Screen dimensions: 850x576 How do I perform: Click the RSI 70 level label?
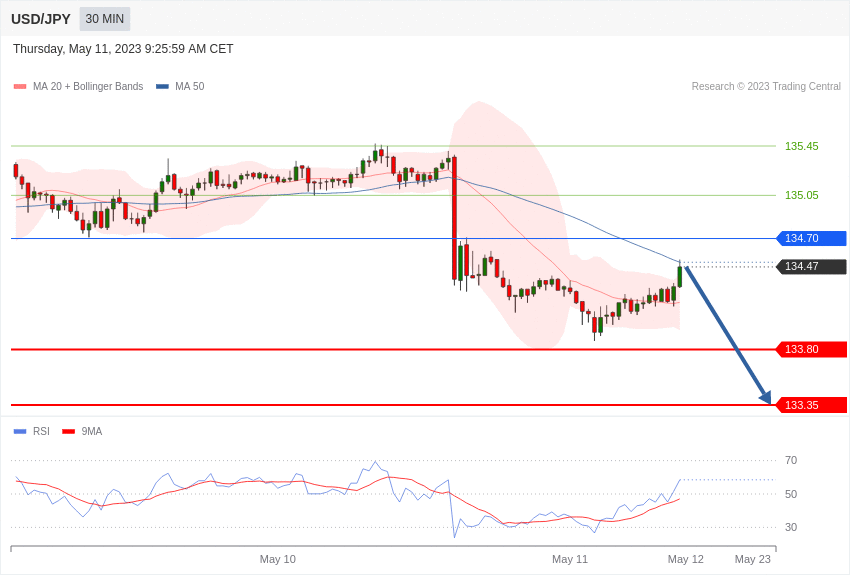(791, 461)
